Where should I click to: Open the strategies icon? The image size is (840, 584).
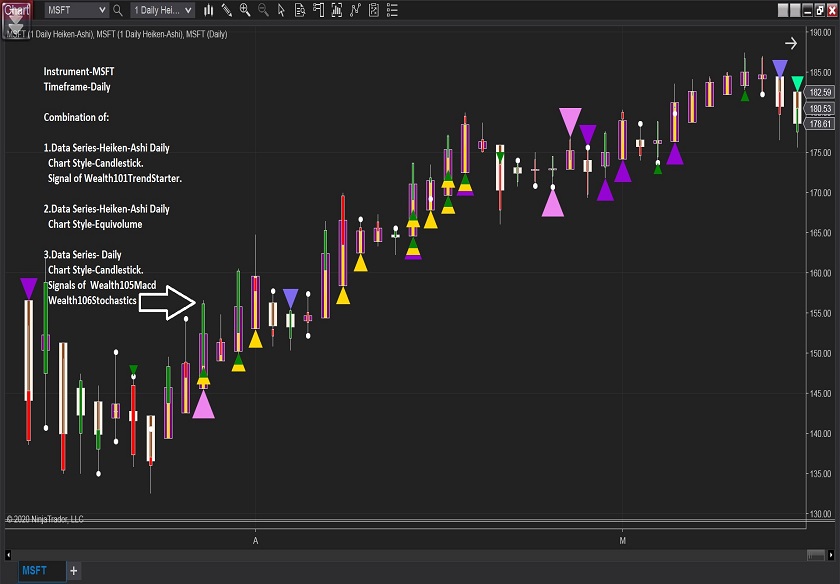tap(371, 10)
